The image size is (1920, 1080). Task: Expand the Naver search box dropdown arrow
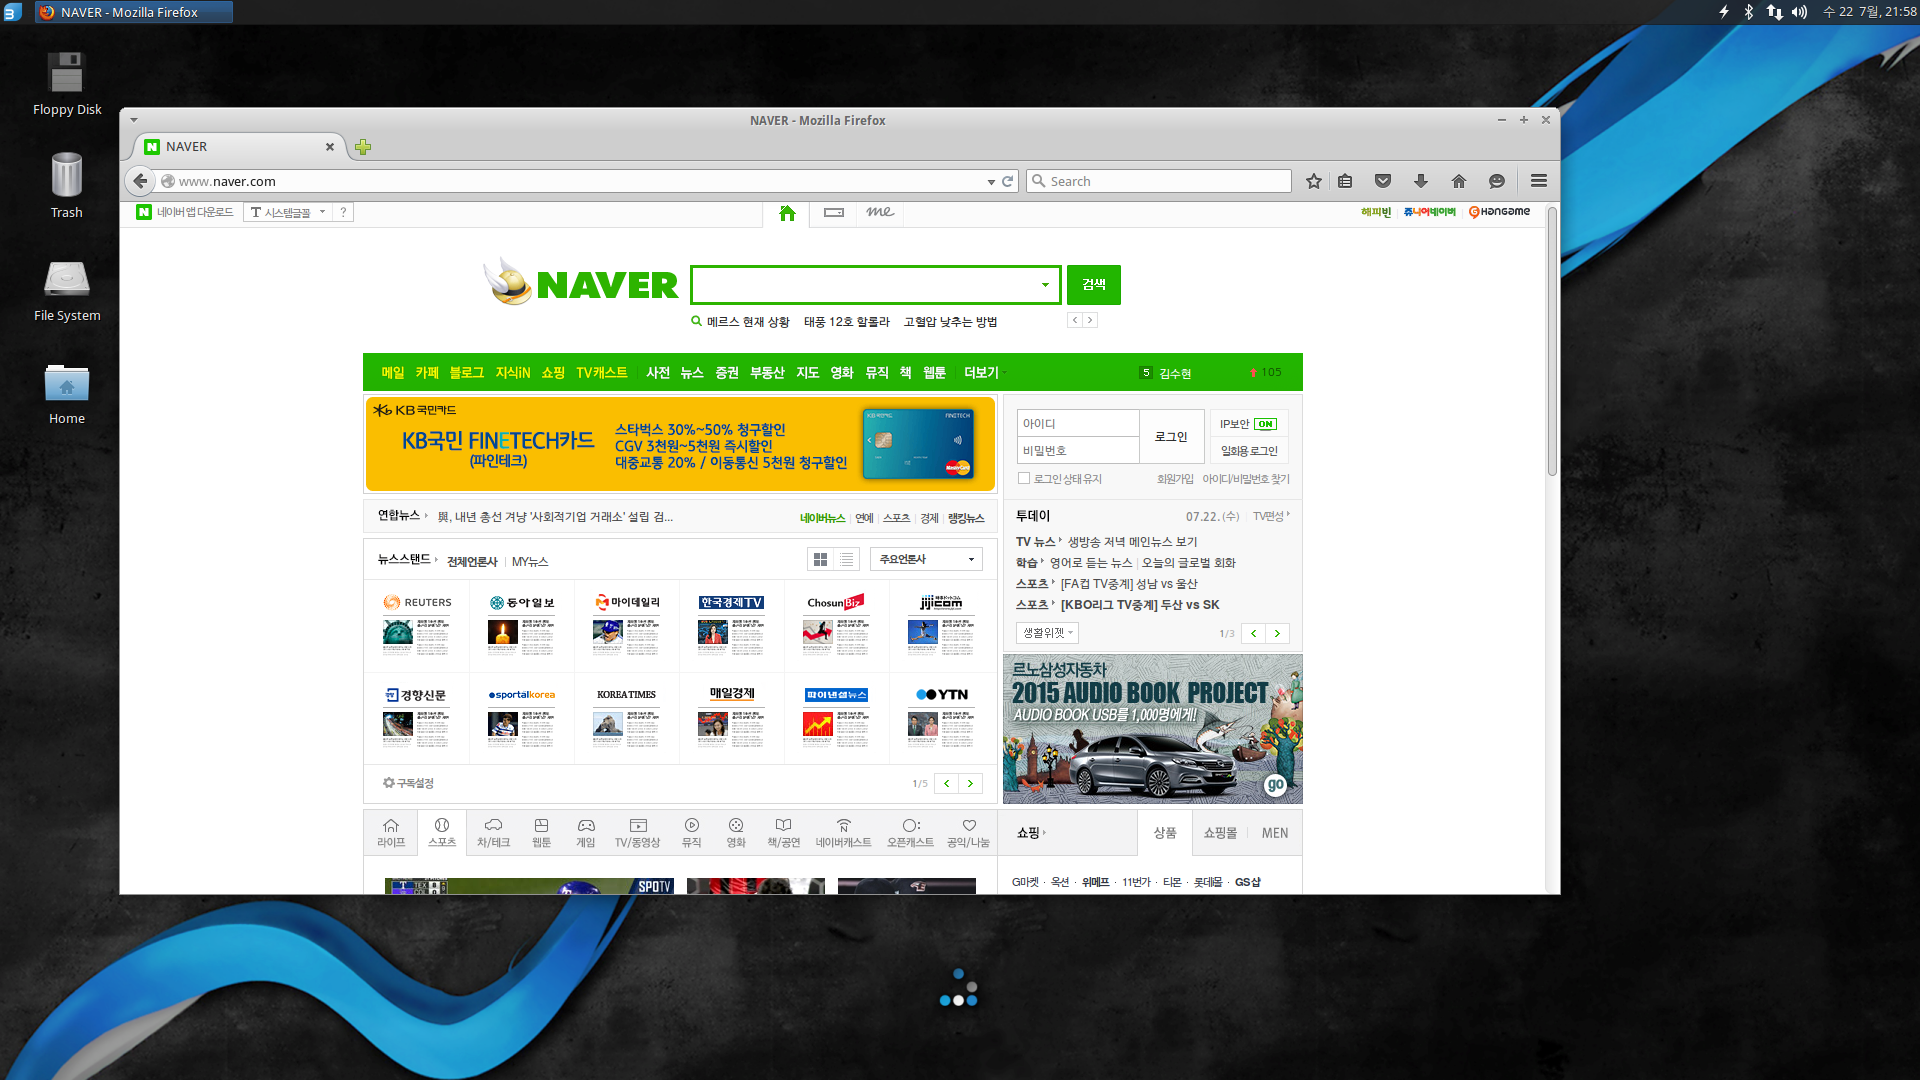1045,285
